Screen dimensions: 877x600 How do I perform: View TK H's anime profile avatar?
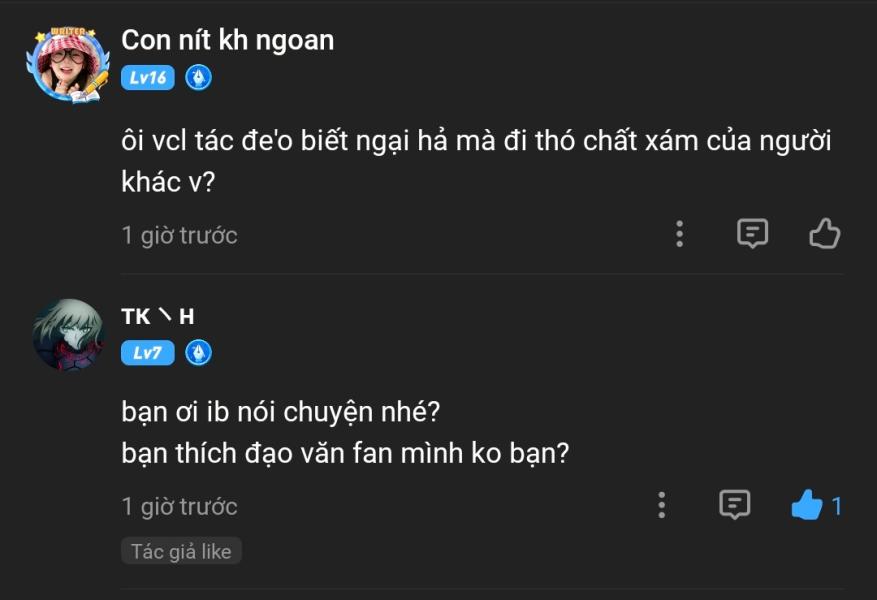(68, 334)
